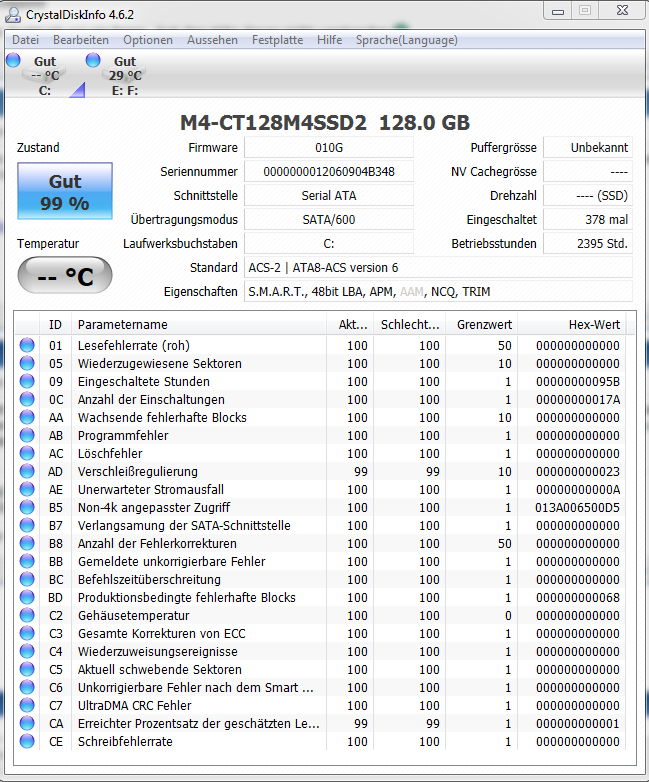Click the status icon for Aktuell schwebende Sektoren
Image resolution: width=649 pixels, height=782 pixels.
[27, 669]
